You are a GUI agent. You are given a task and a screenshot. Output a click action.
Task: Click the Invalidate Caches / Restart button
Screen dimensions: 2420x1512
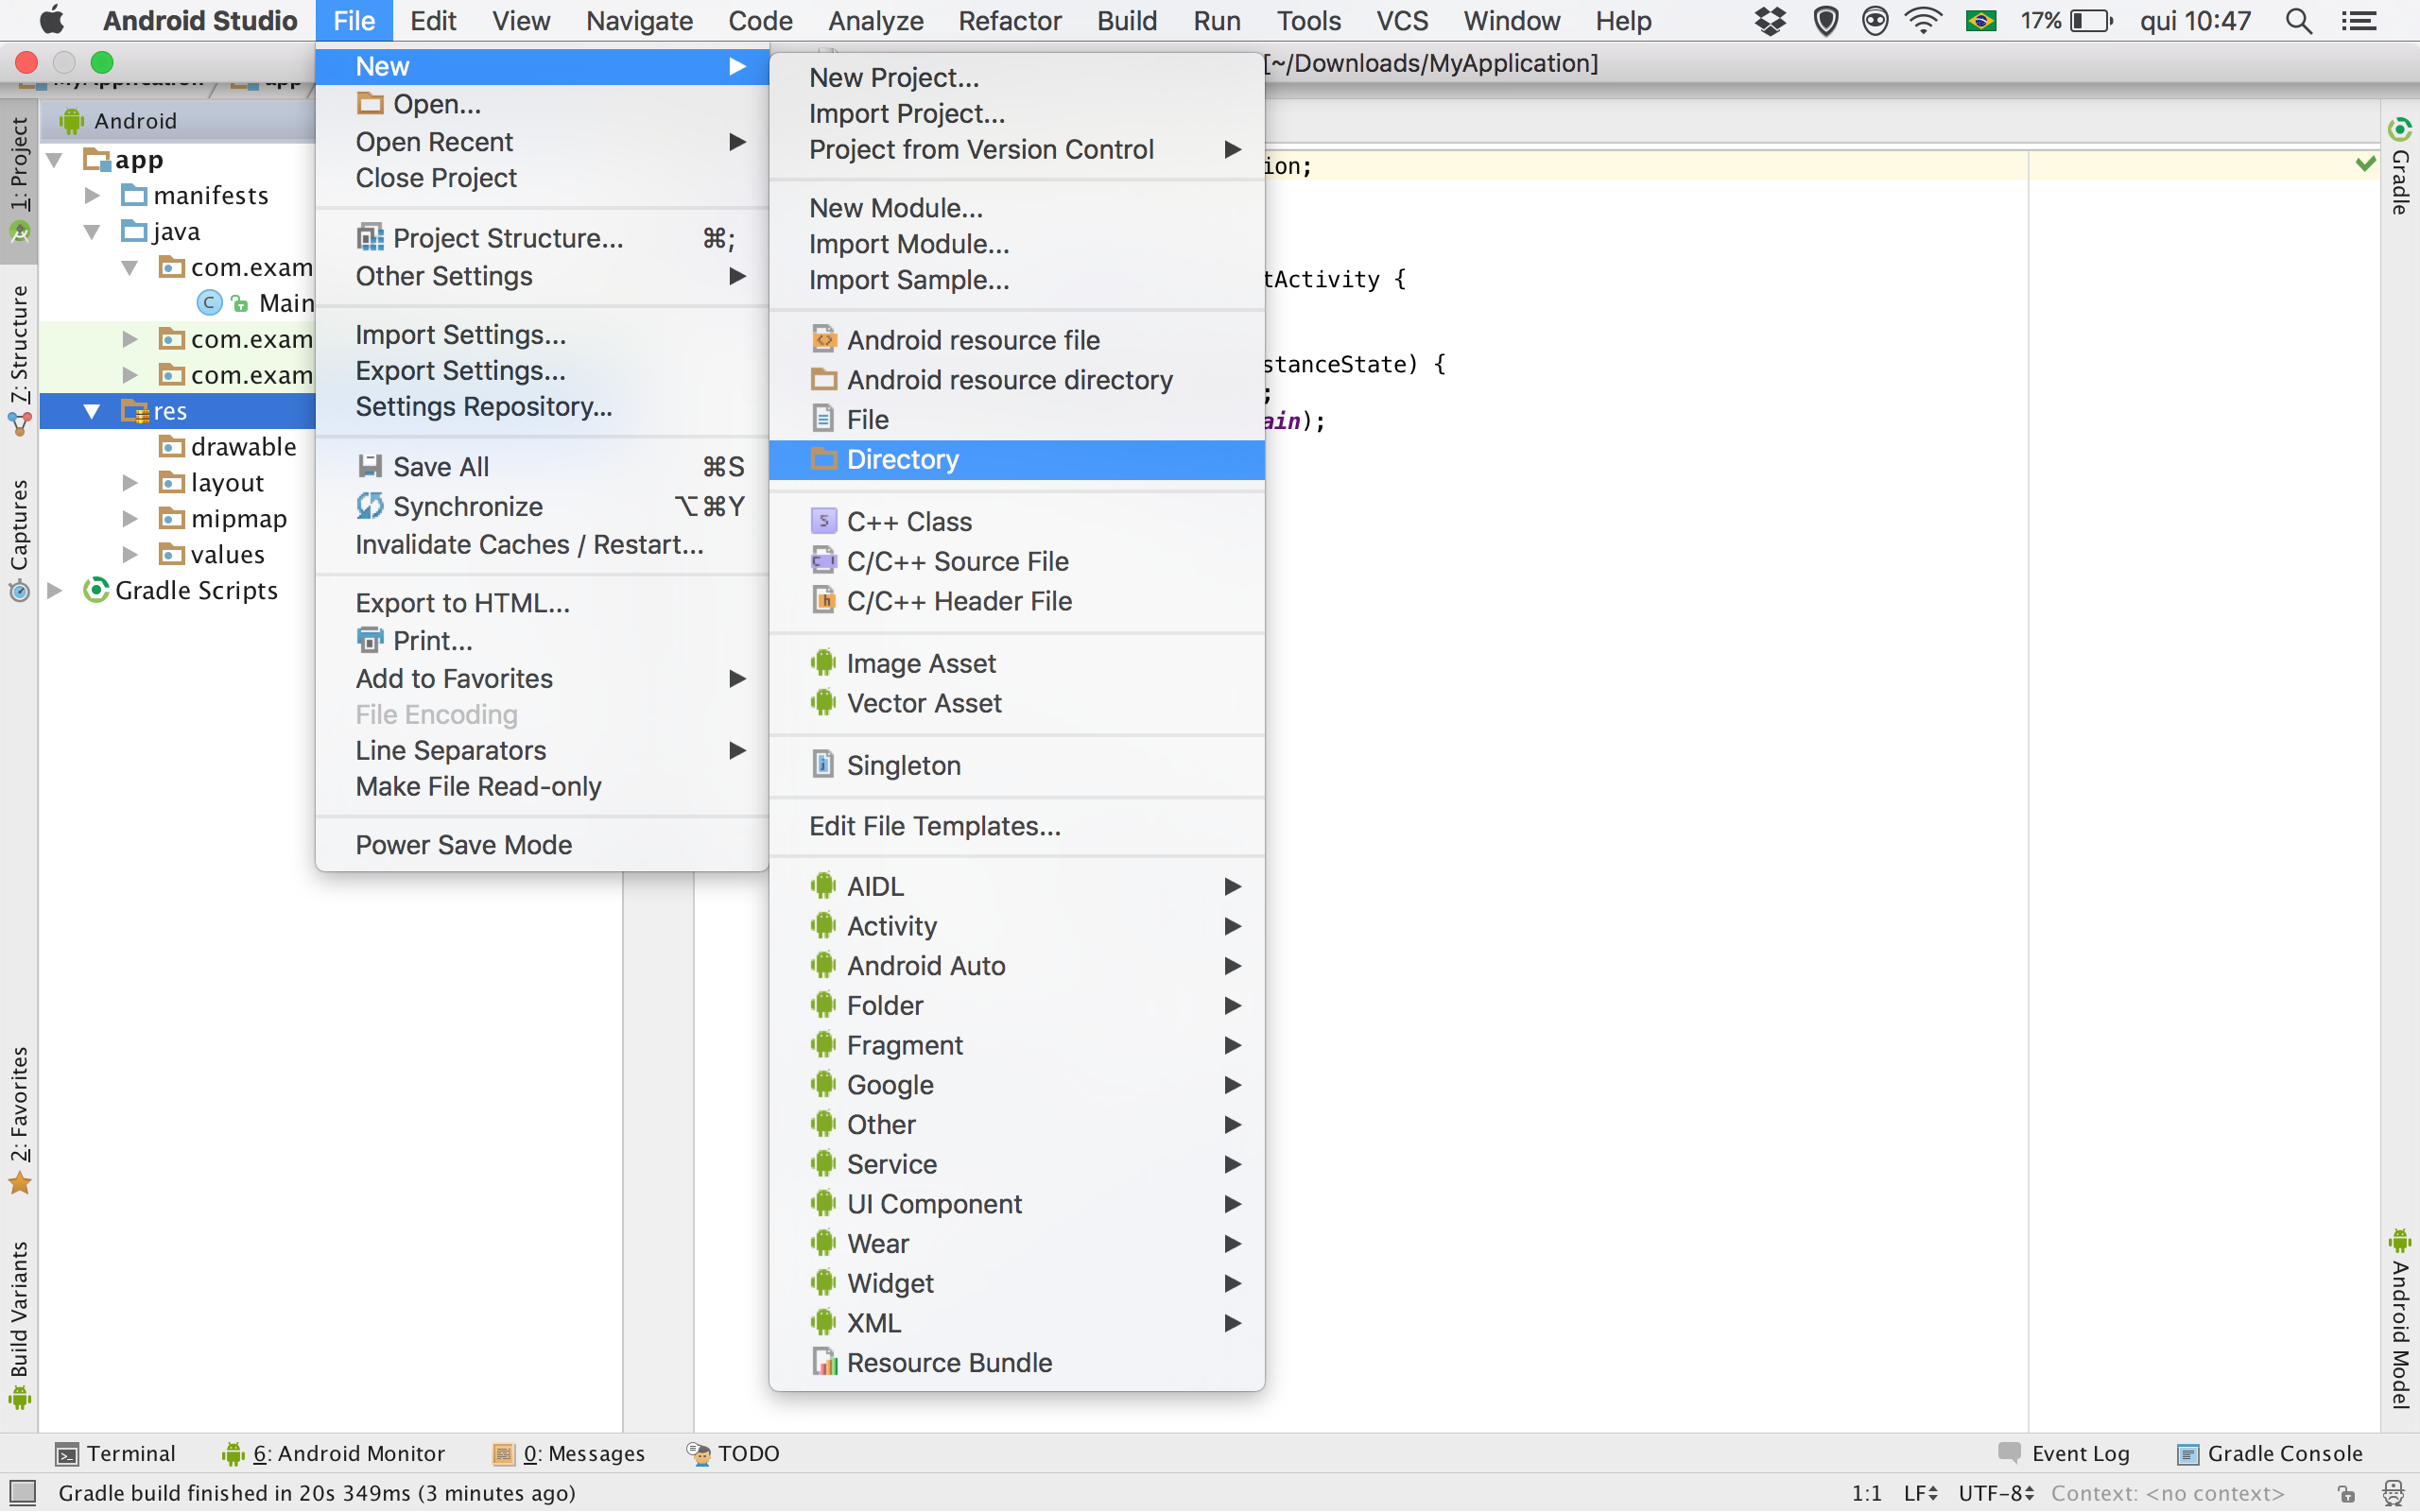[x=529, y=543]
